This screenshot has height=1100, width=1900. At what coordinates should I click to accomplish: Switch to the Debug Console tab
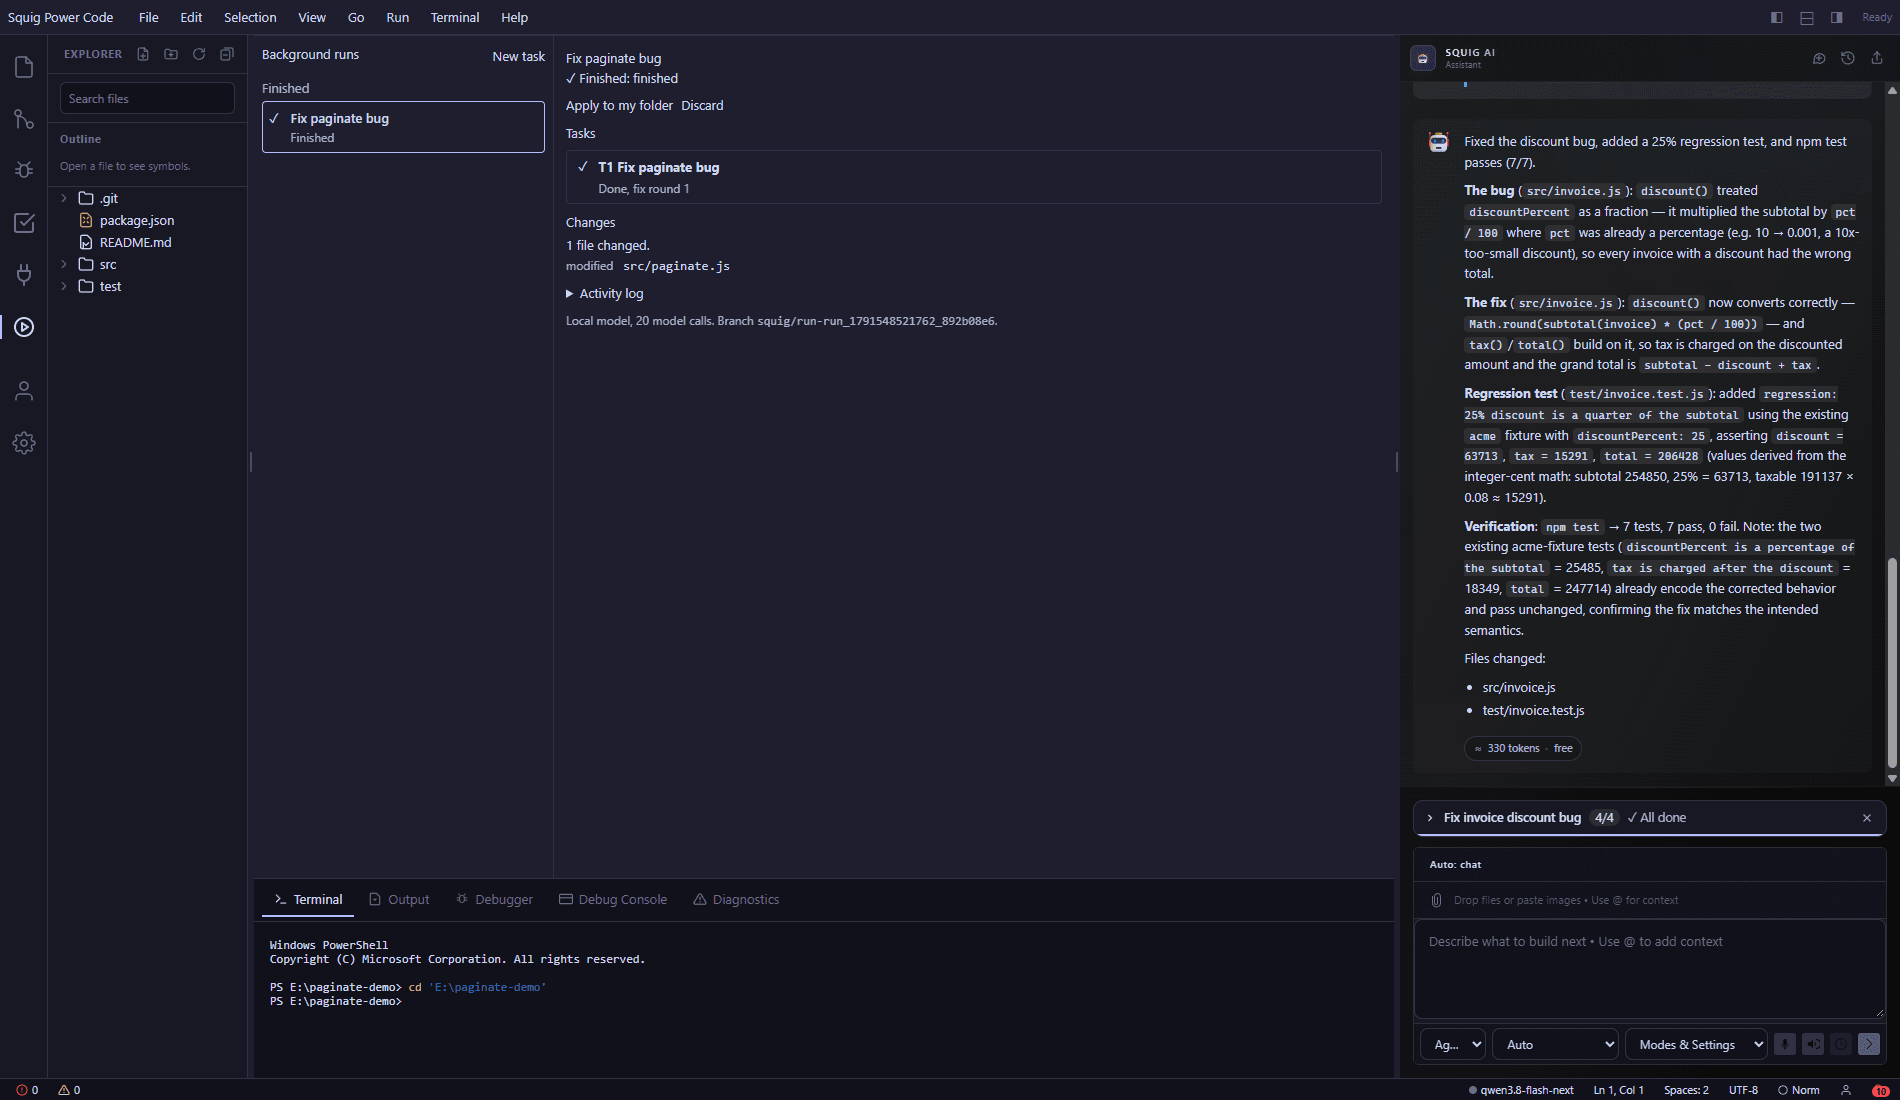(x=613, y=899)
